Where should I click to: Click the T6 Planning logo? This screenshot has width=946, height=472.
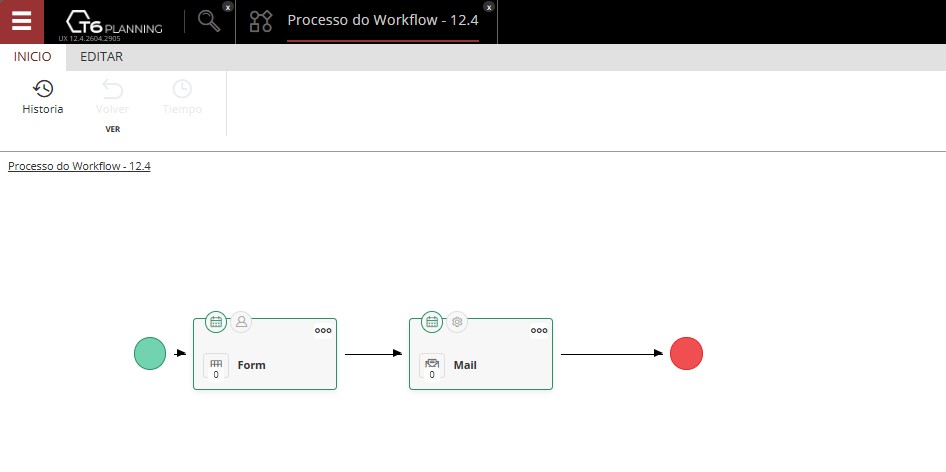point(113,23)
